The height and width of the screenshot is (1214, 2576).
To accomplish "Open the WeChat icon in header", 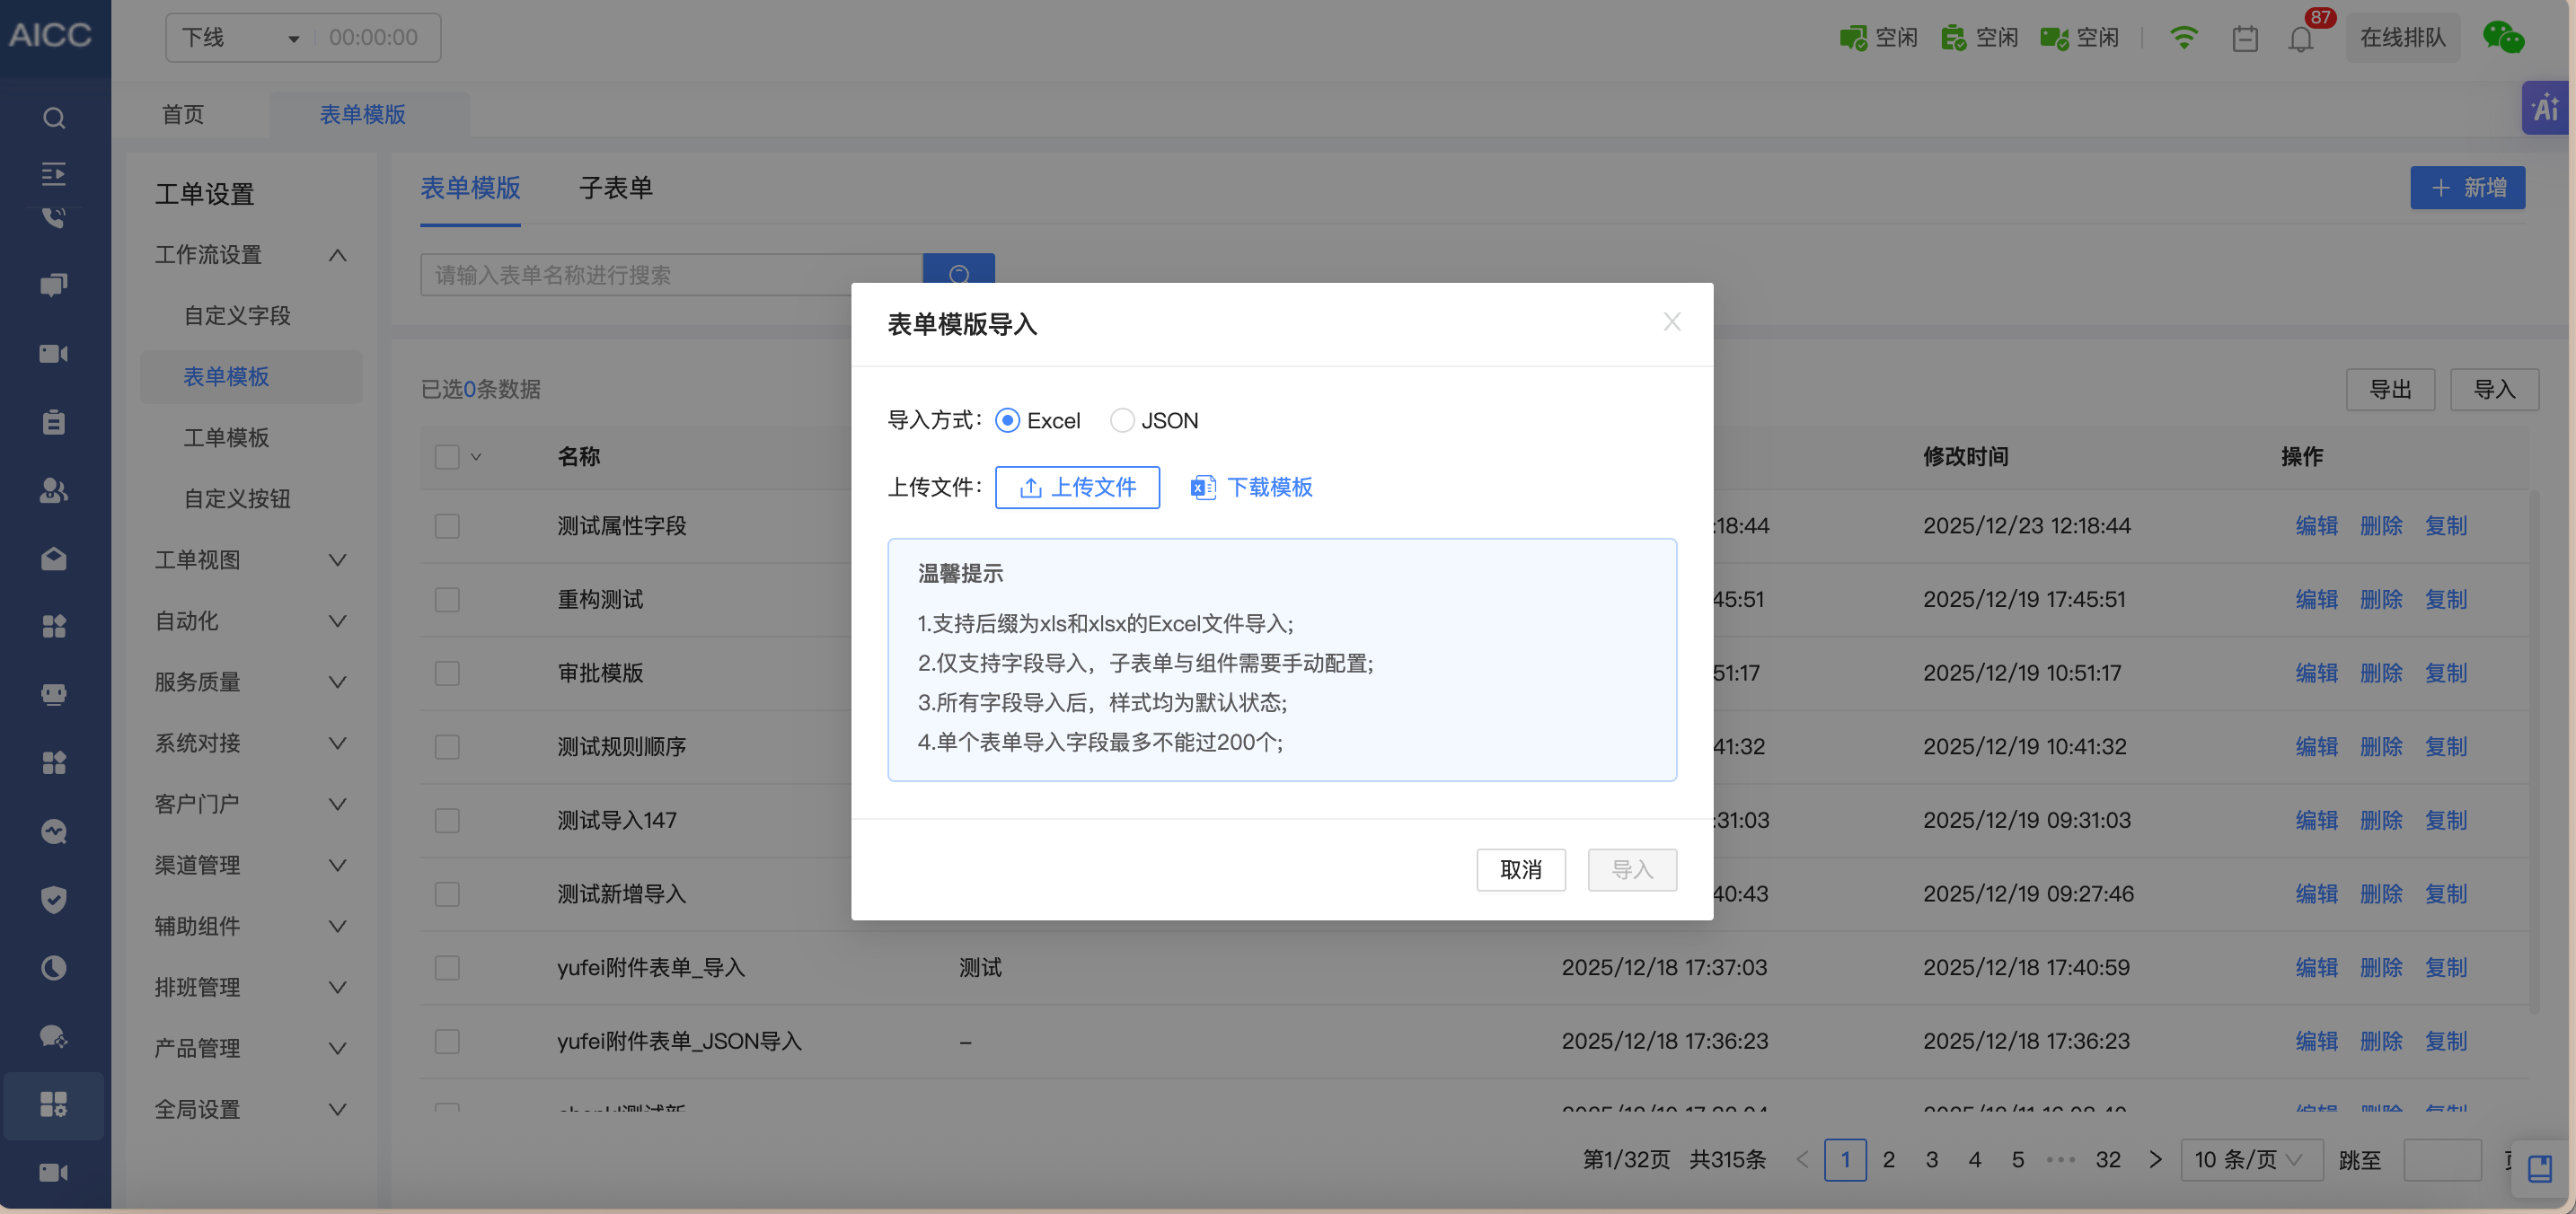I will coord(2503,37).
